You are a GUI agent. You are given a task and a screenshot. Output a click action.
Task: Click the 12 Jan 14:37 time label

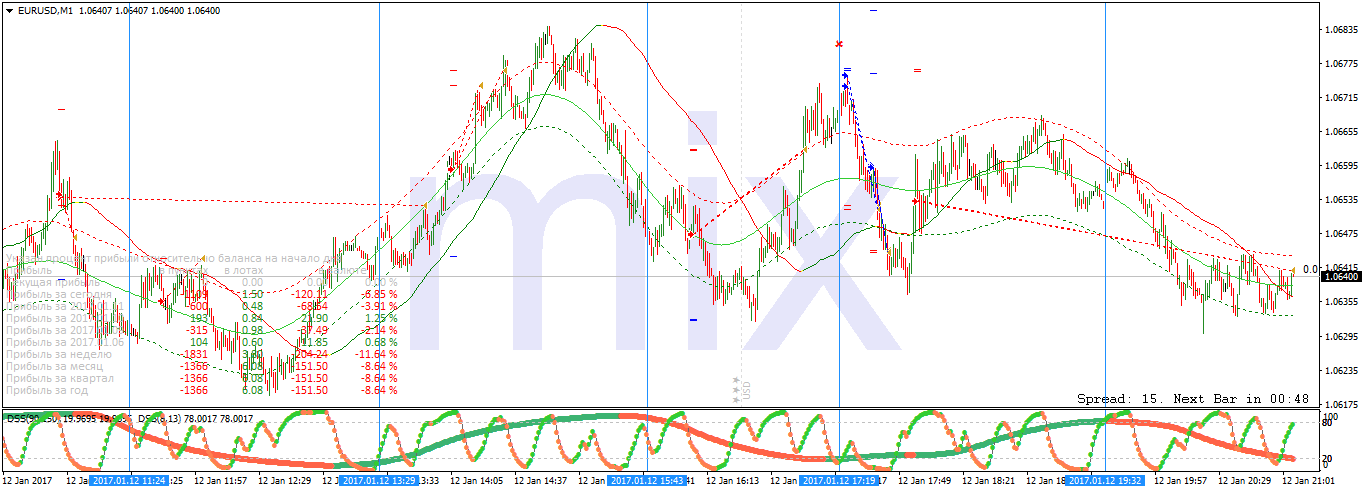pos(541,481)
